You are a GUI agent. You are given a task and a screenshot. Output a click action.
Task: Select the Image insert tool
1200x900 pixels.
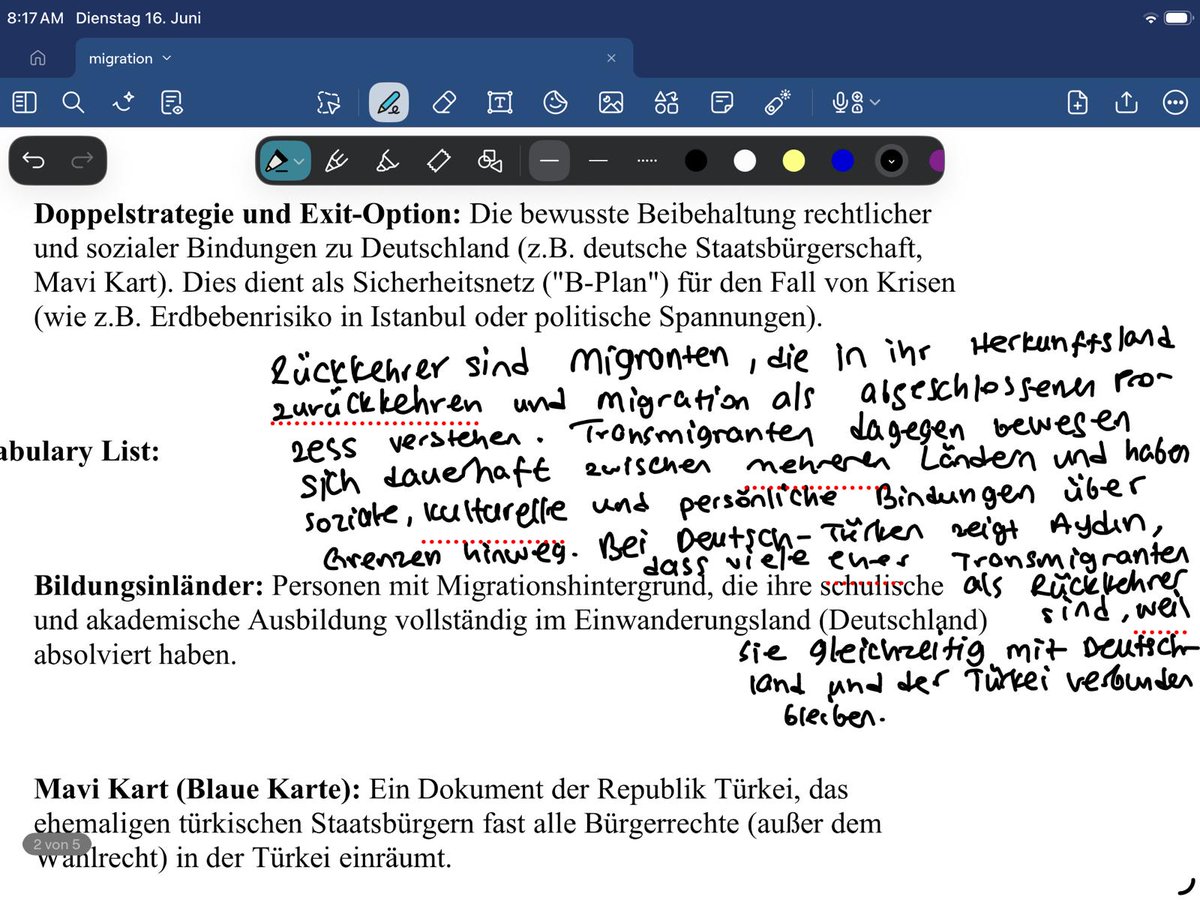[611, 102]
